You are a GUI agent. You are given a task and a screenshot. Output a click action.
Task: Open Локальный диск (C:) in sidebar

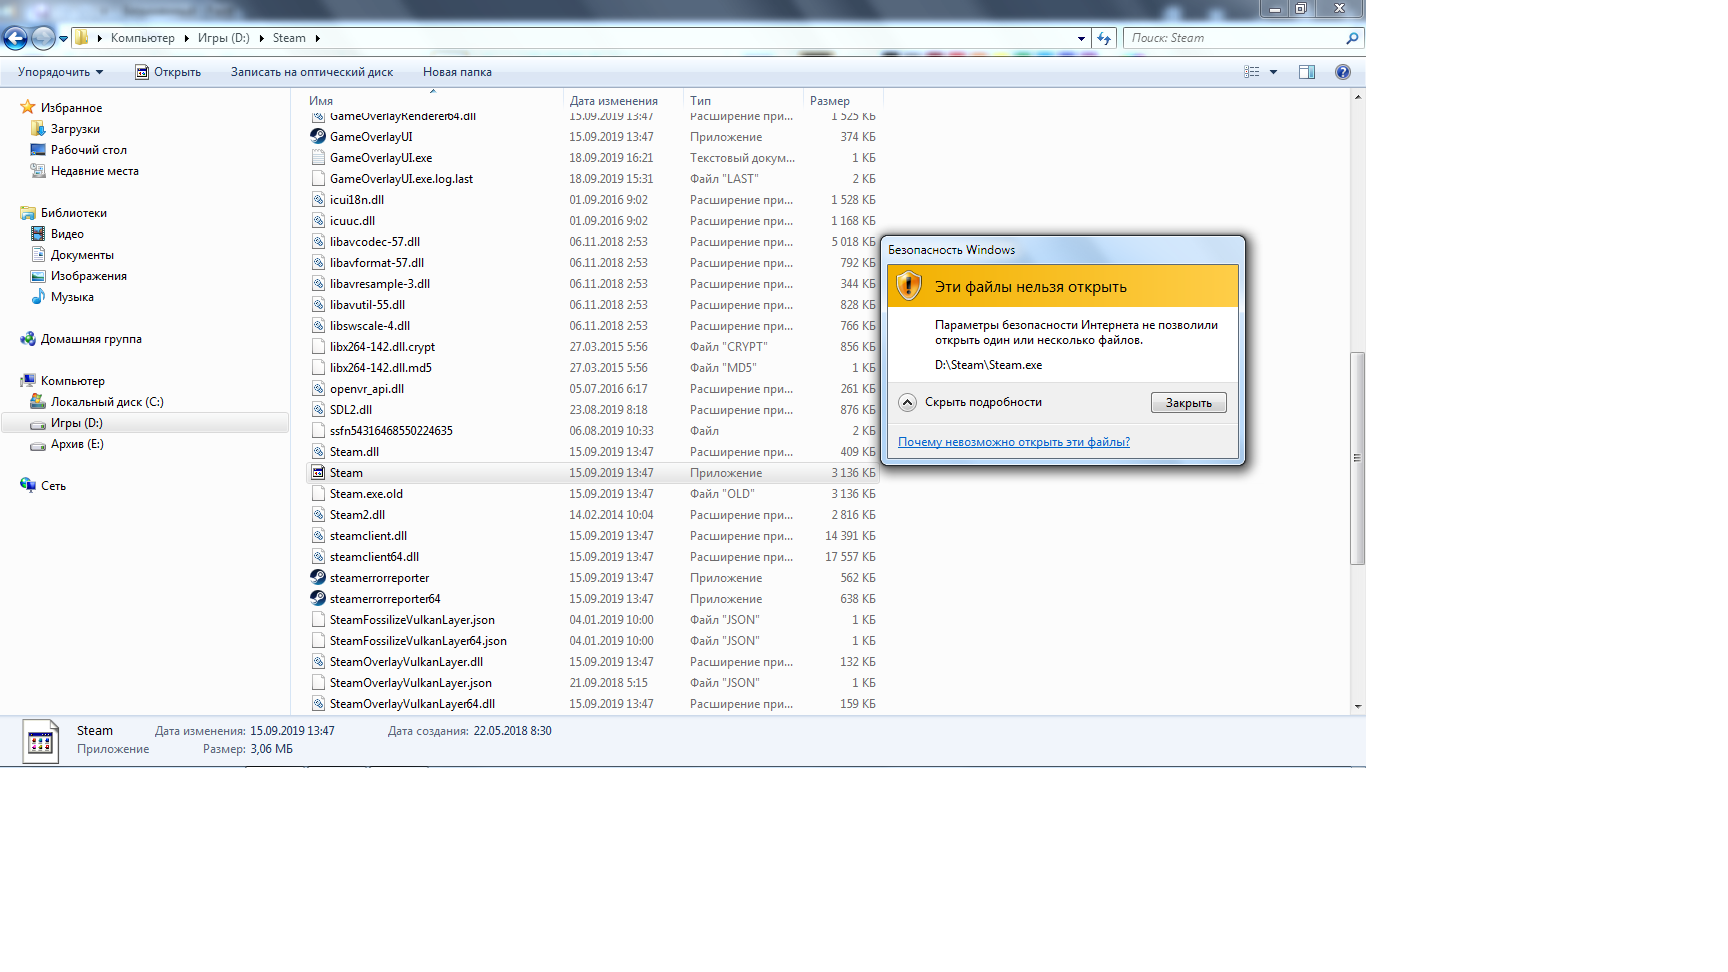coord(107,402)
